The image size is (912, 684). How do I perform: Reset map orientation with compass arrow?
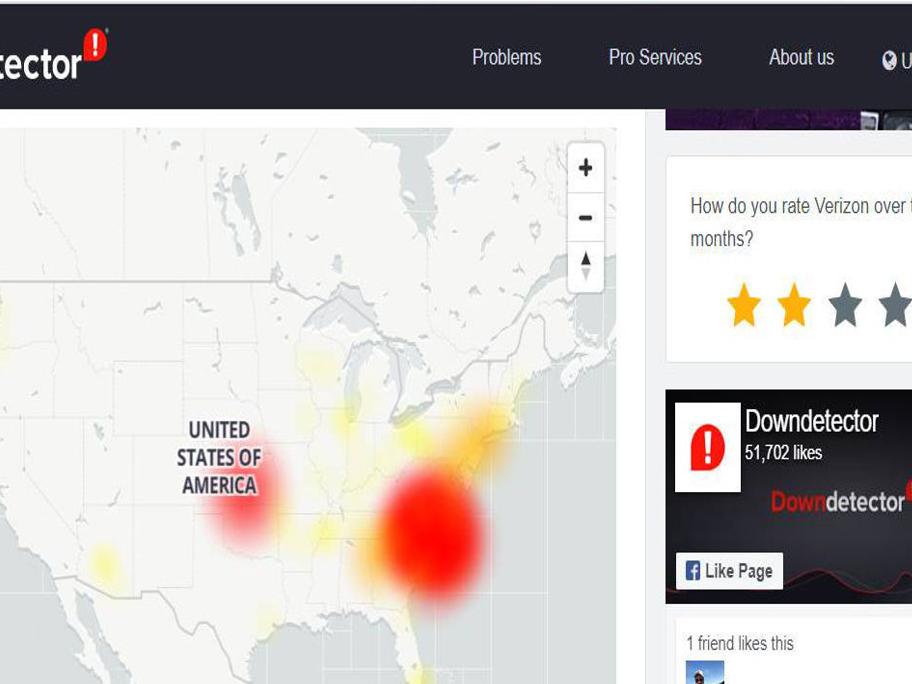tap(586, 266)
